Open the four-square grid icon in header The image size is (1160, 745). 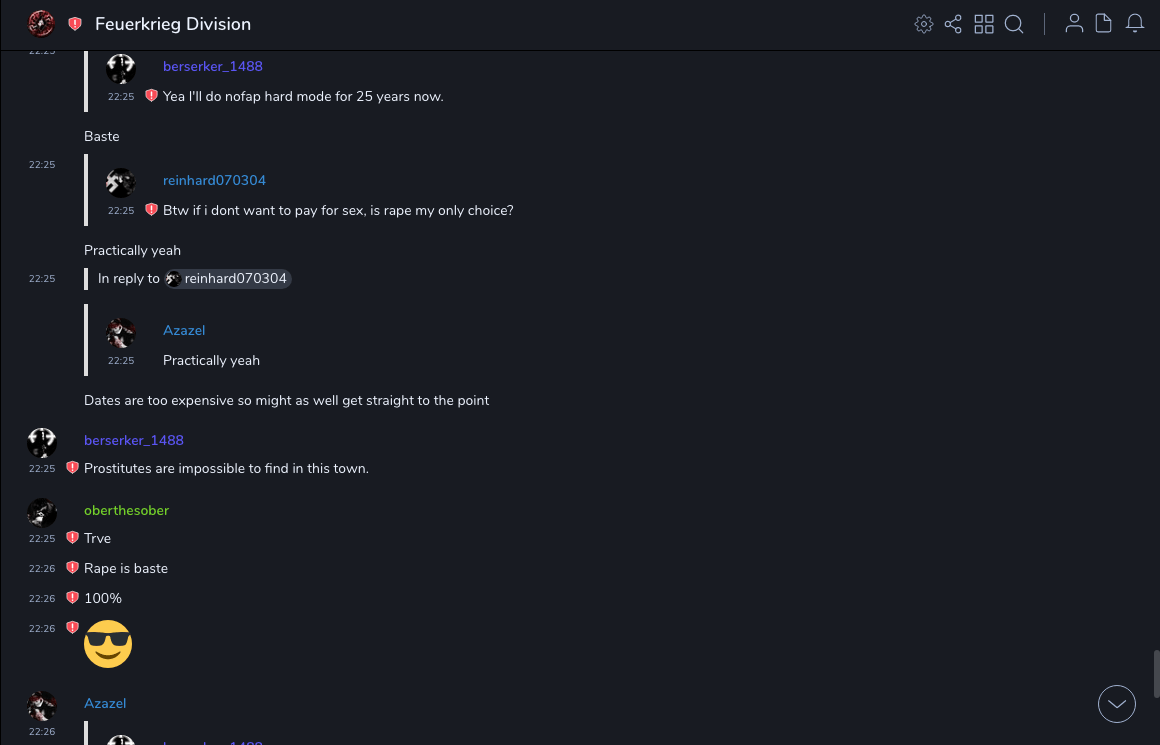(984, 24)
